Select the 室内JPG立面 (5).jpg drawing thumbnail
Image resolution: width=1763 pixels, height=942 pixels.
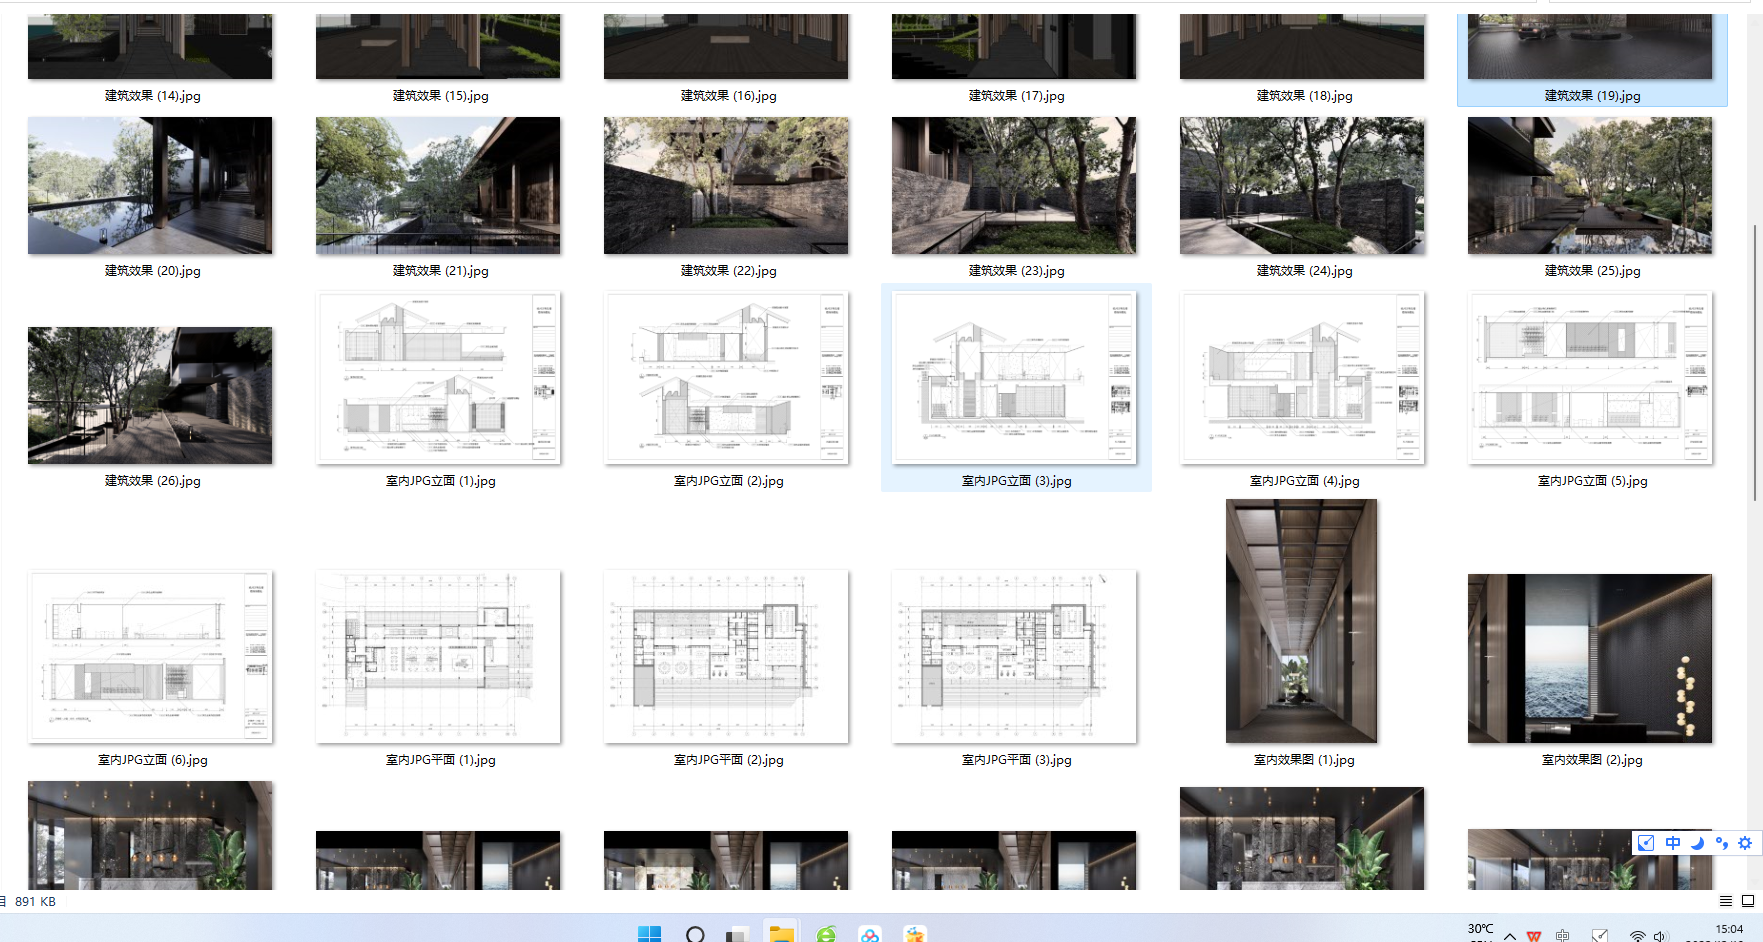(x=1590, y=378)
